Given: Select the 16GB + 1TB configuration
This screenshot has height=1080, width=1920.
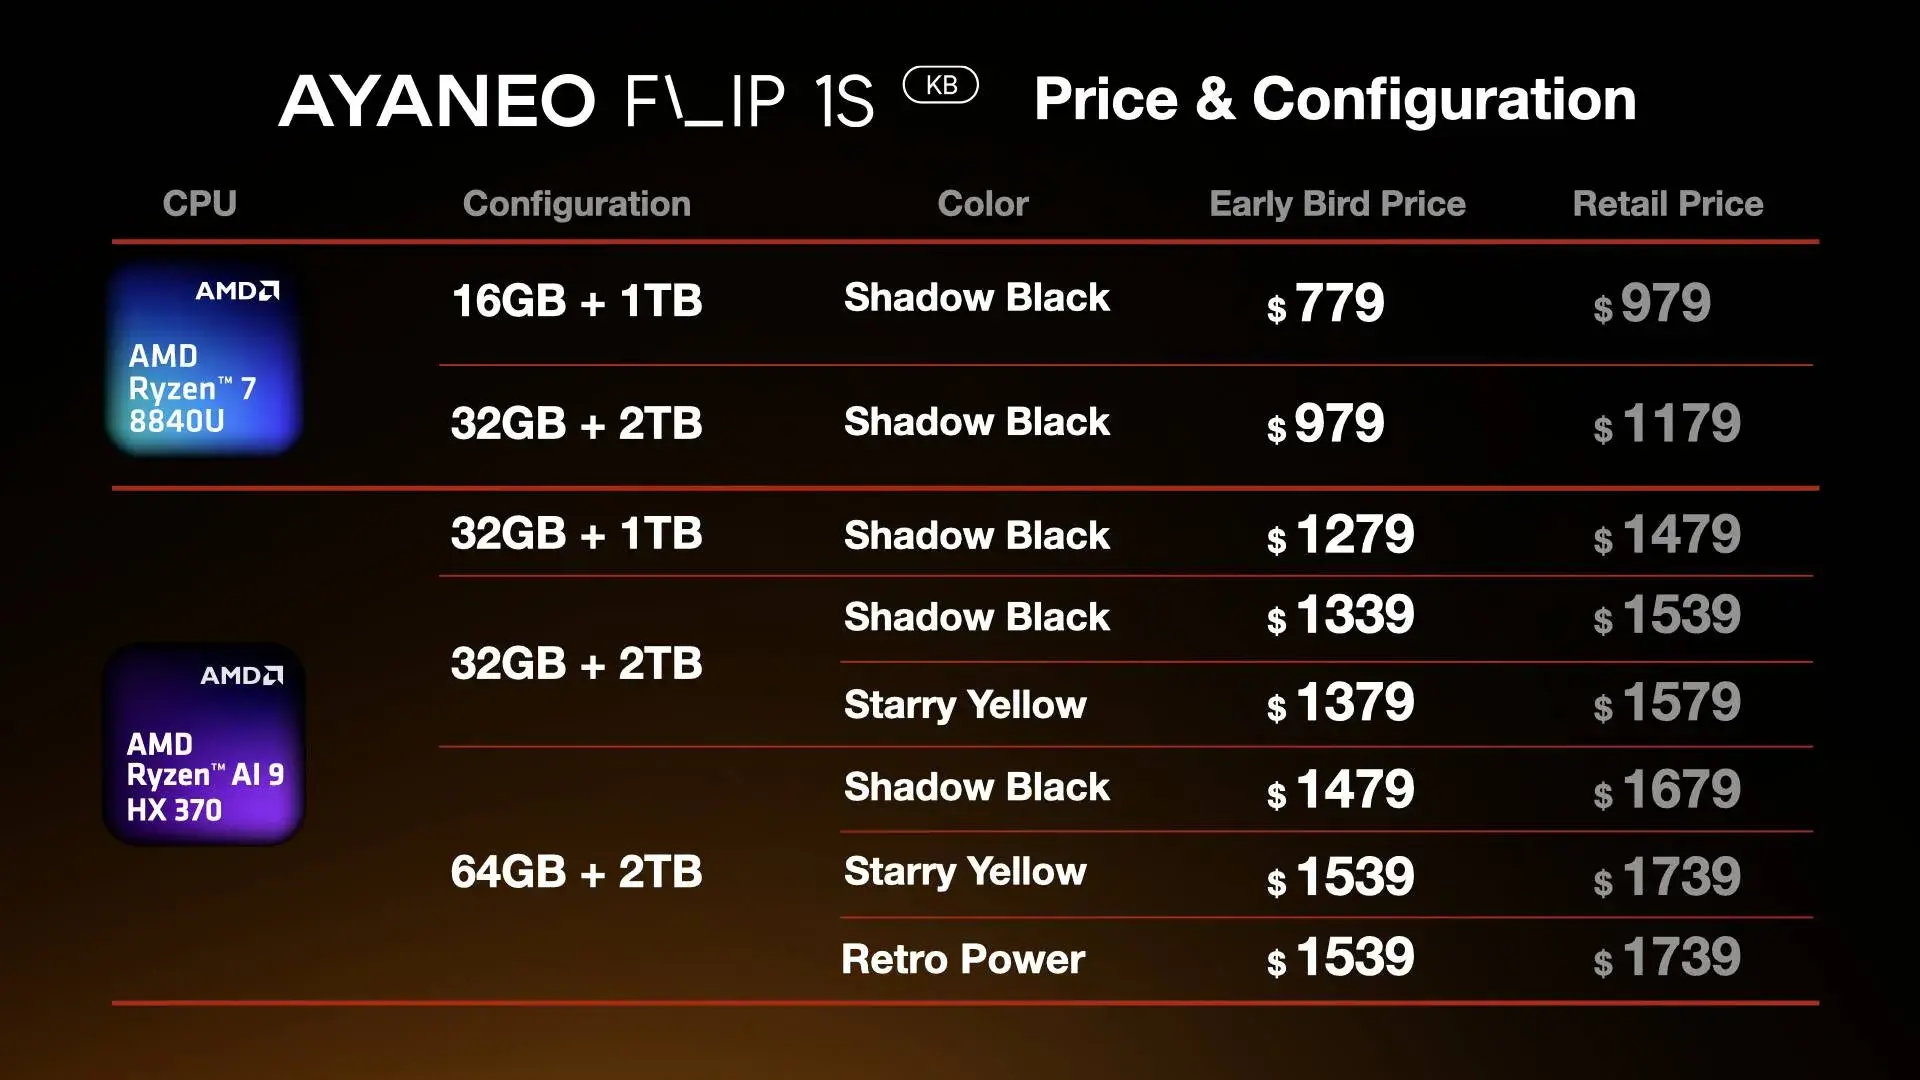Looking at the screenshot, I should pos(577,301).
